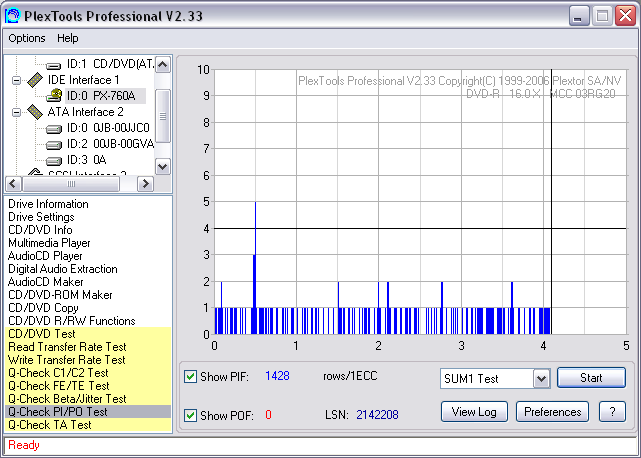Collapse the IDE Interface 1 tree node
The image size is (641, 458).
click(x=16, y=80)
